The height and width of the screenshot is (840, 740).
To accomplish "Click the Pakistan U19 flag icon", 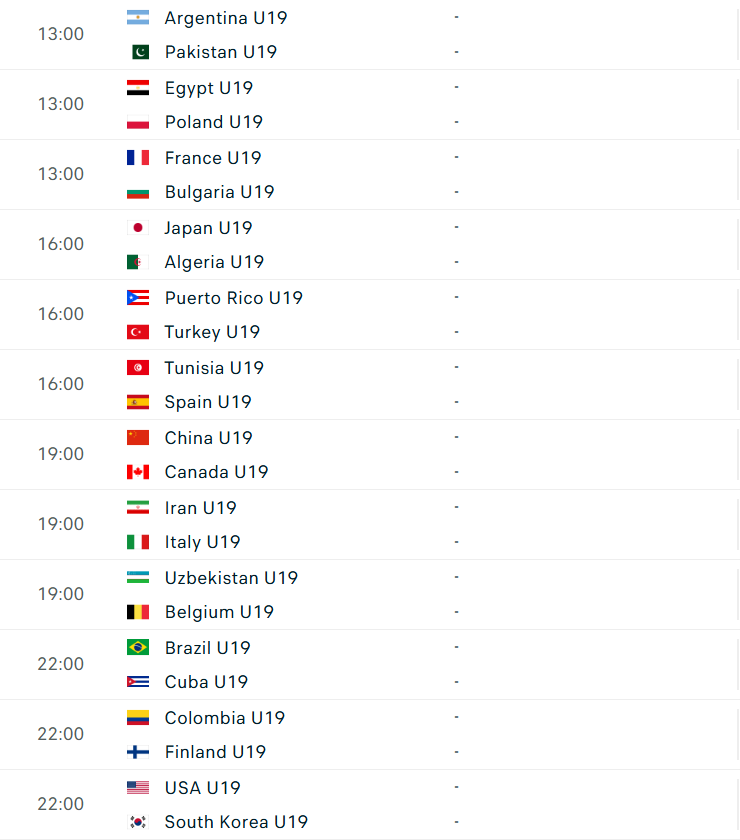I will 140,52.
